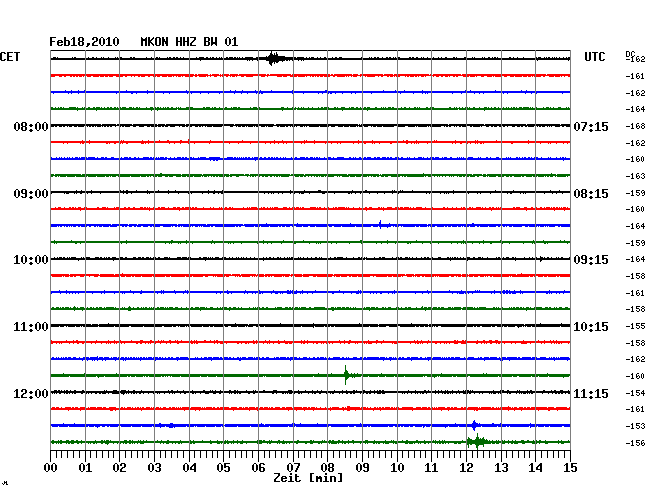The height and width of the screenshot is (494, 650).
Task: Select the DC offset value -154
Action: 635,393
